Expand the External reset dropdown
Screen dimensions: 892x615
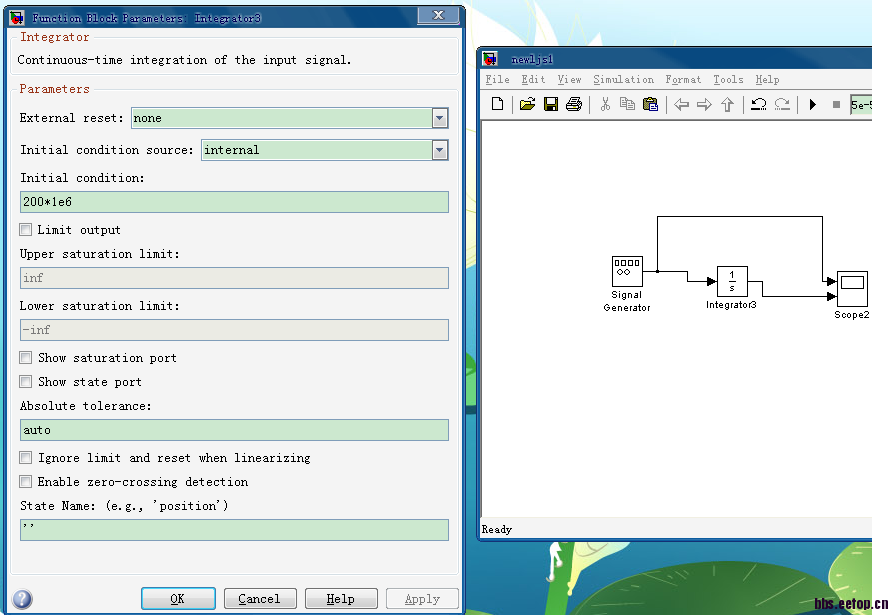[440, 118]
